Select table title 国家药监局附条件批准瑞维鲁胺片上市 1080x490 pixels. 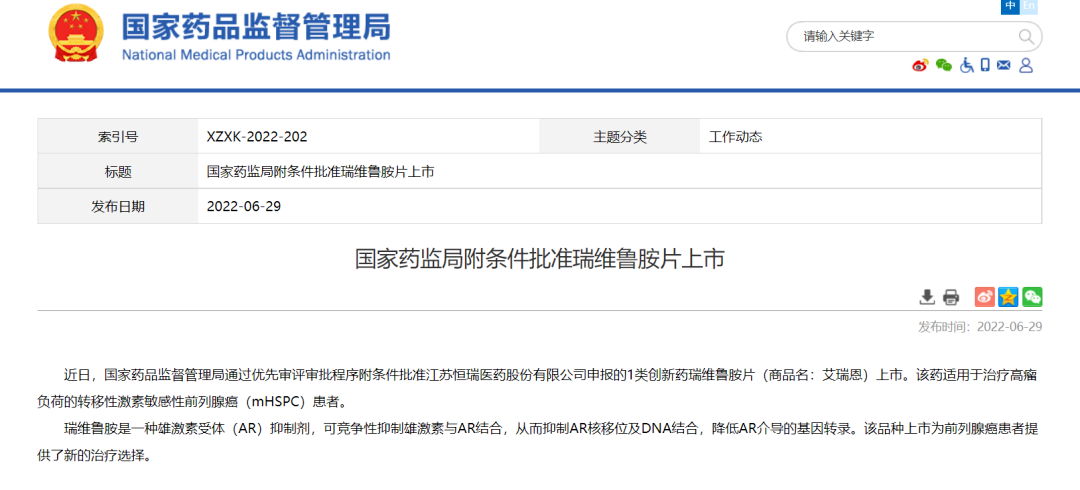[320, 172]
